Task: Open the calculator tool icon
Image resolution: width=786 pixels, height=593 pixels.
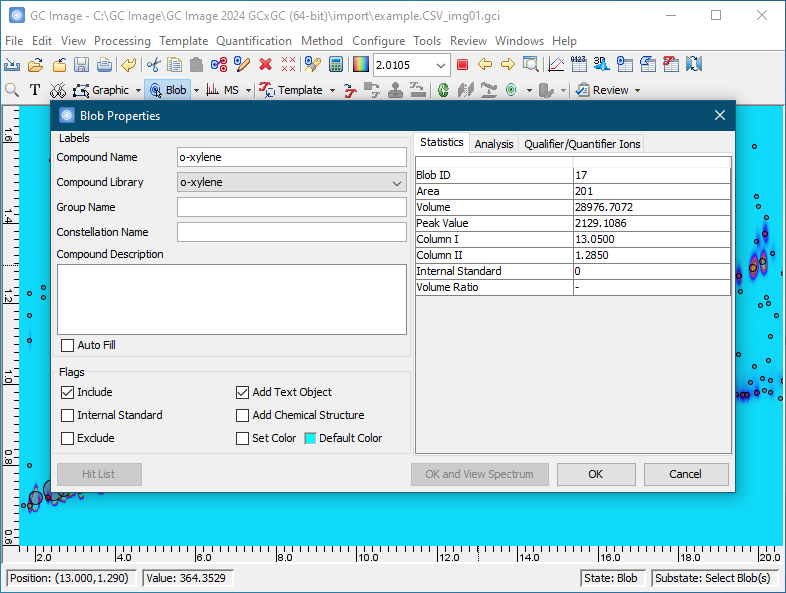Action: point(336,65)
